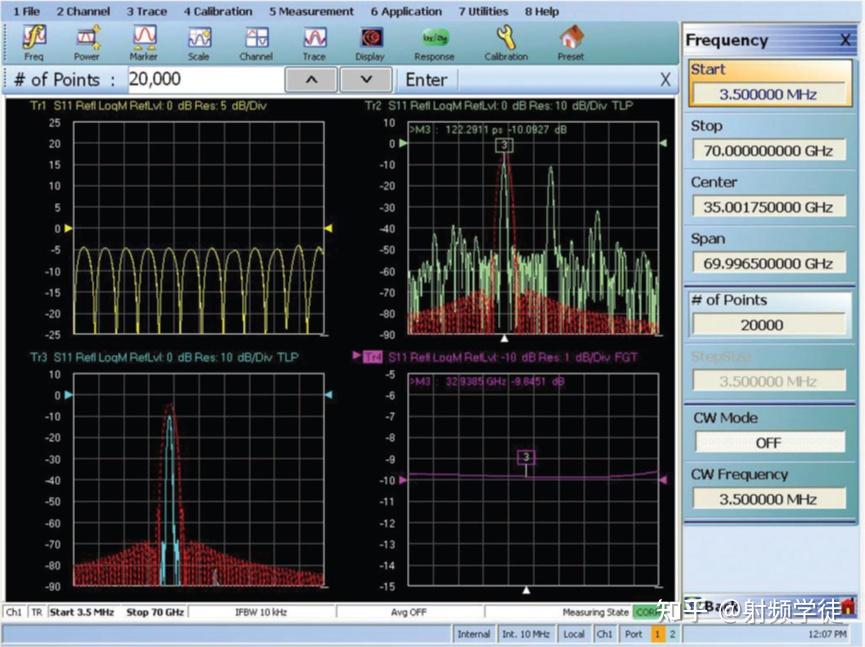This screenshot has width=865, height=647.
Task: Open the Stop frequency field in panel
Action: coord(768,151)
